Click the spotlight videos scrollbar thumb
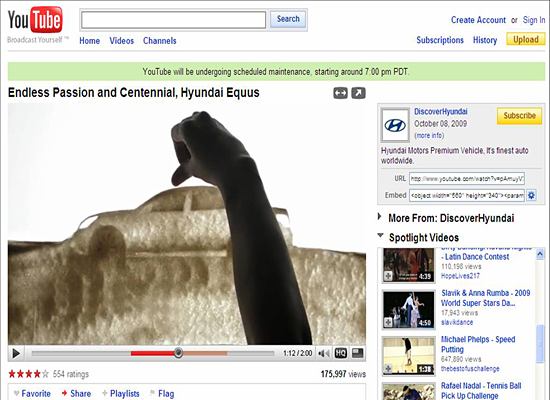The height and width of the screenshot is (400, 550). (540, 343)
